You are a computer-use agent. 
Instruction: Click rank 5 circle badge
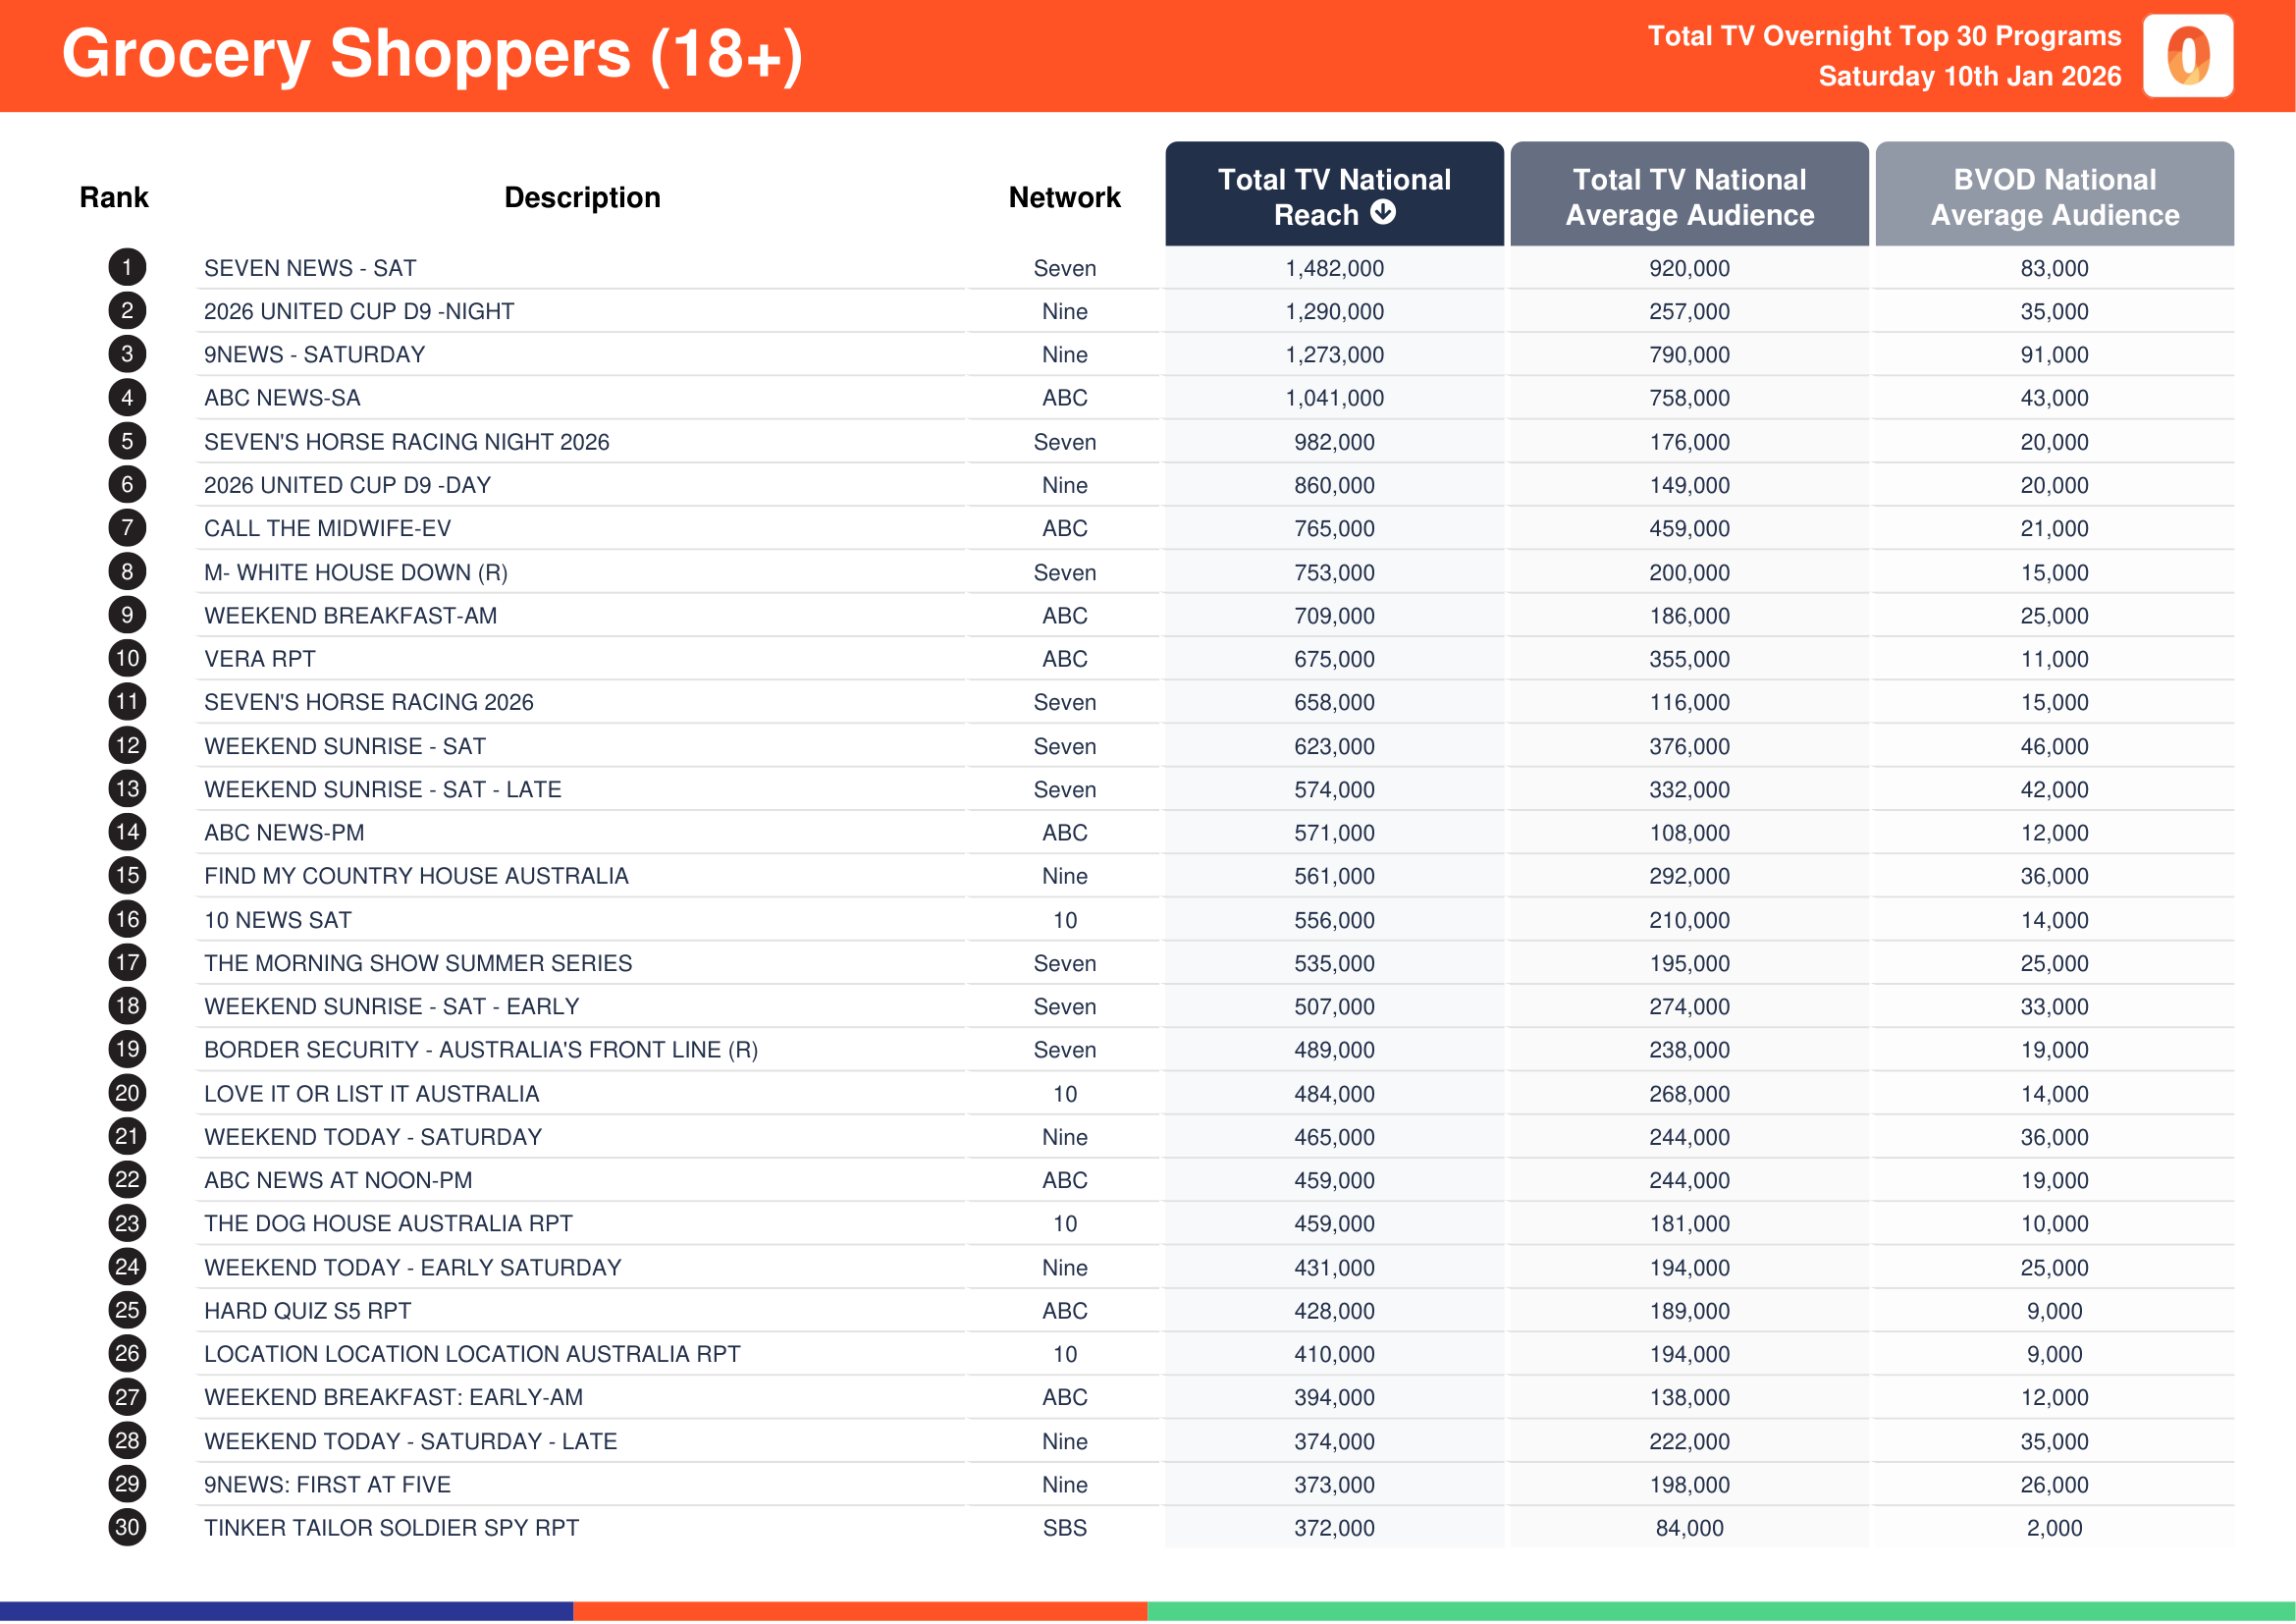tap(127, 441)
